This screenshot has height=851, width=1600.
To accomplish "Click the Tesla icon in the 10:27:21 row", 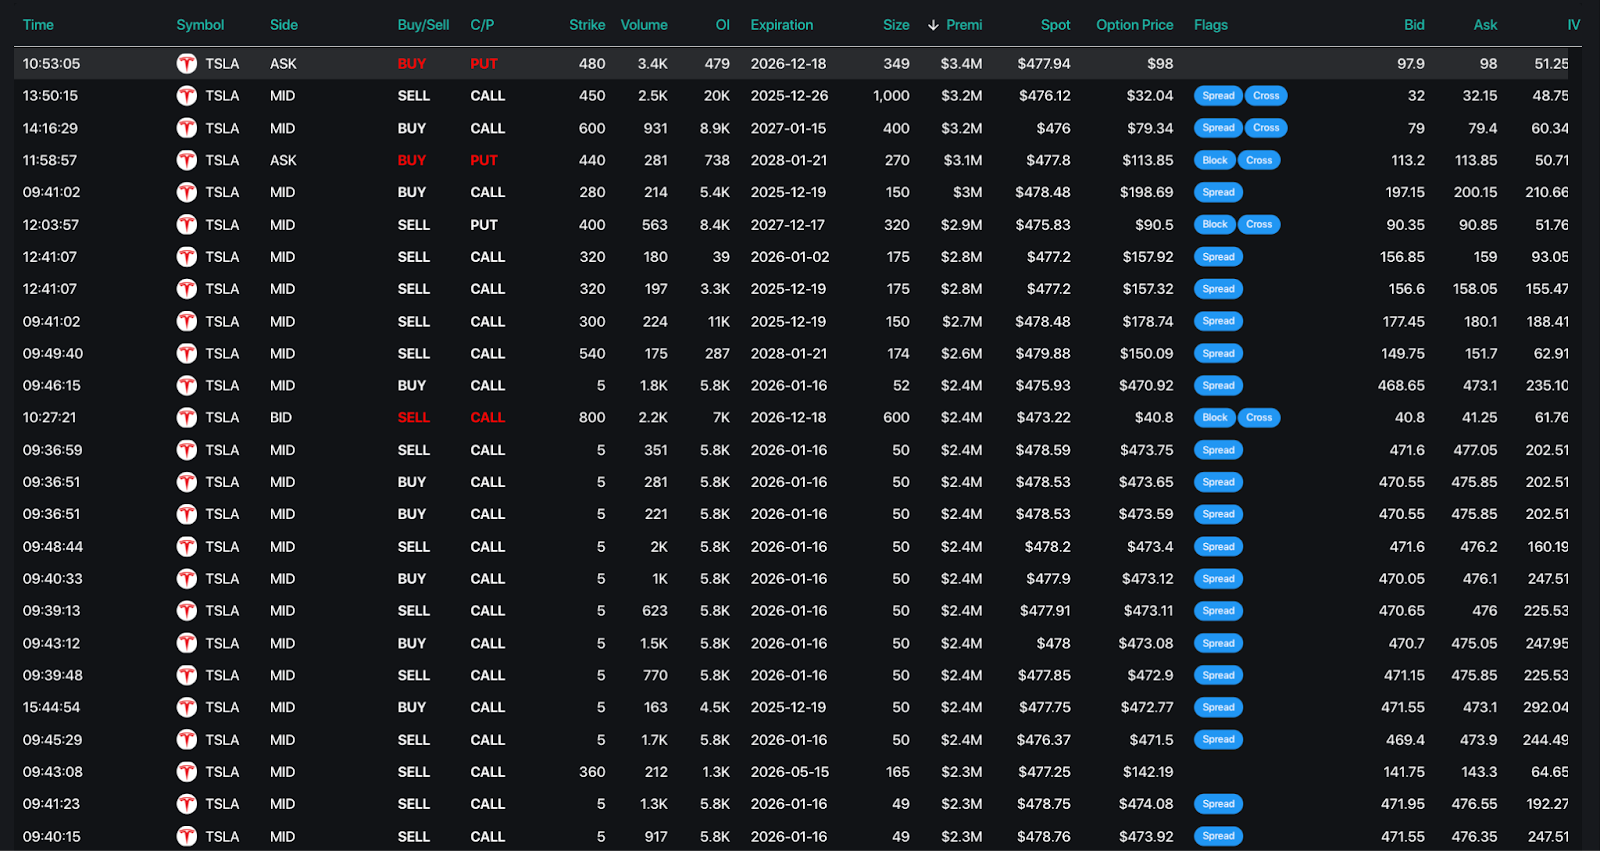I will click(x=187, y=418).
